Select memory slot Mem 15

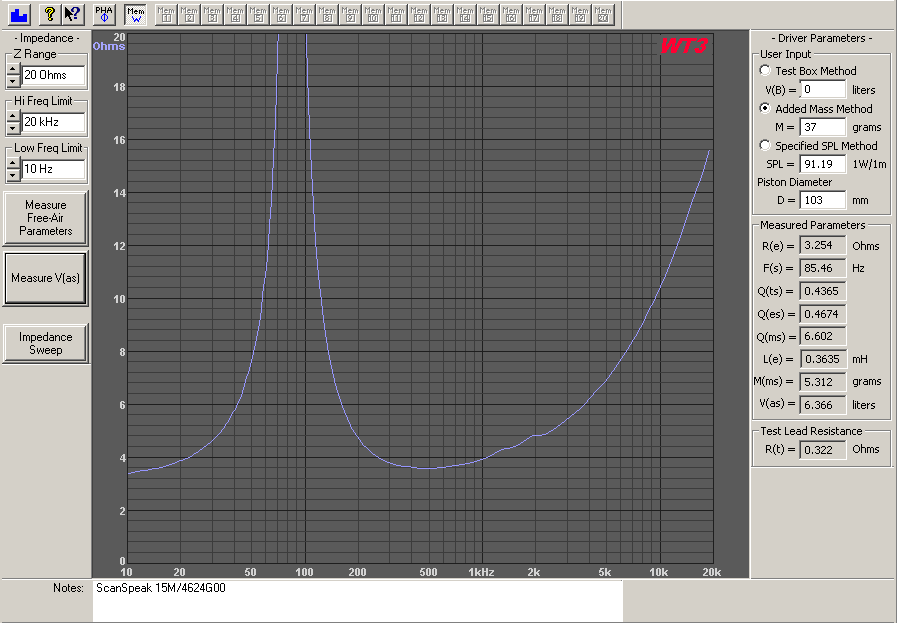(x=487, y=14)
